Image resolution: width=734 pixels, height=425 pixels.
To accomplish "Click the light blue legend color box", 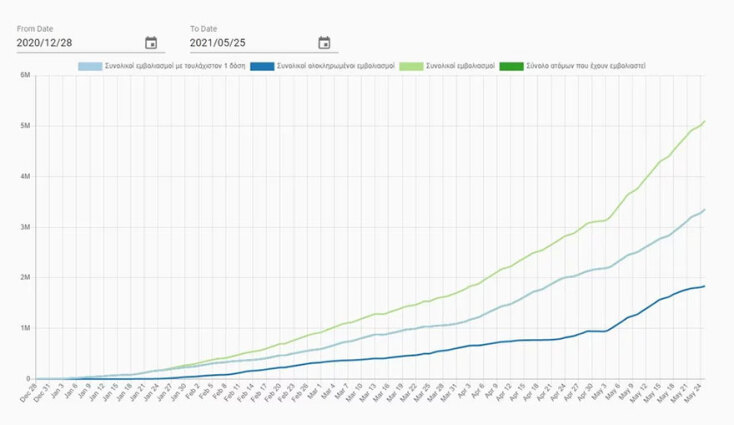I will pyautogui.click(x=90, y=66).
